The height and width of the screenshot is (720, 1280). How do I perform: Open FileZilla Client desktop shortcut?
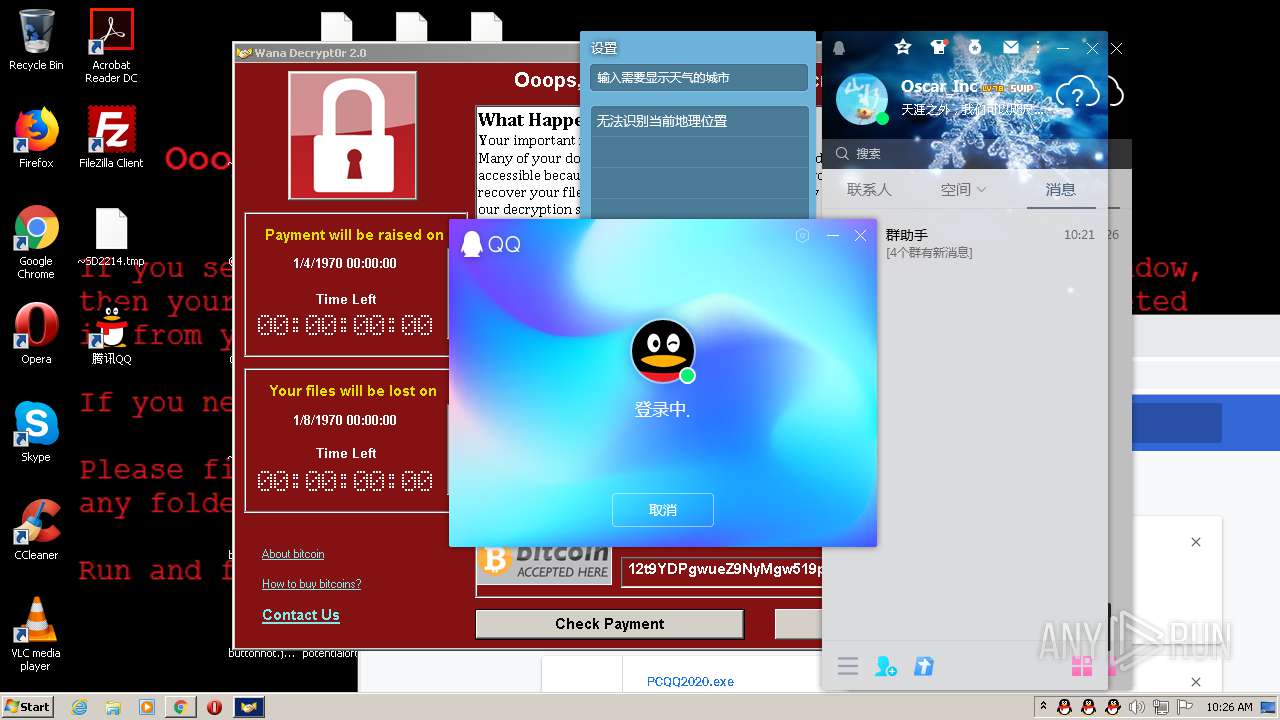click(x=111, y=138)
